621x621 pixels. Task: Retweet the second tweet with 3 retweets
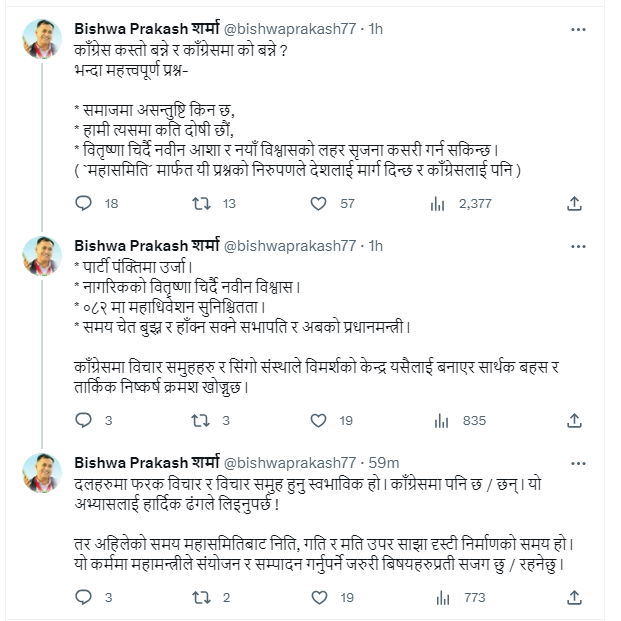[x=200, y=421]
